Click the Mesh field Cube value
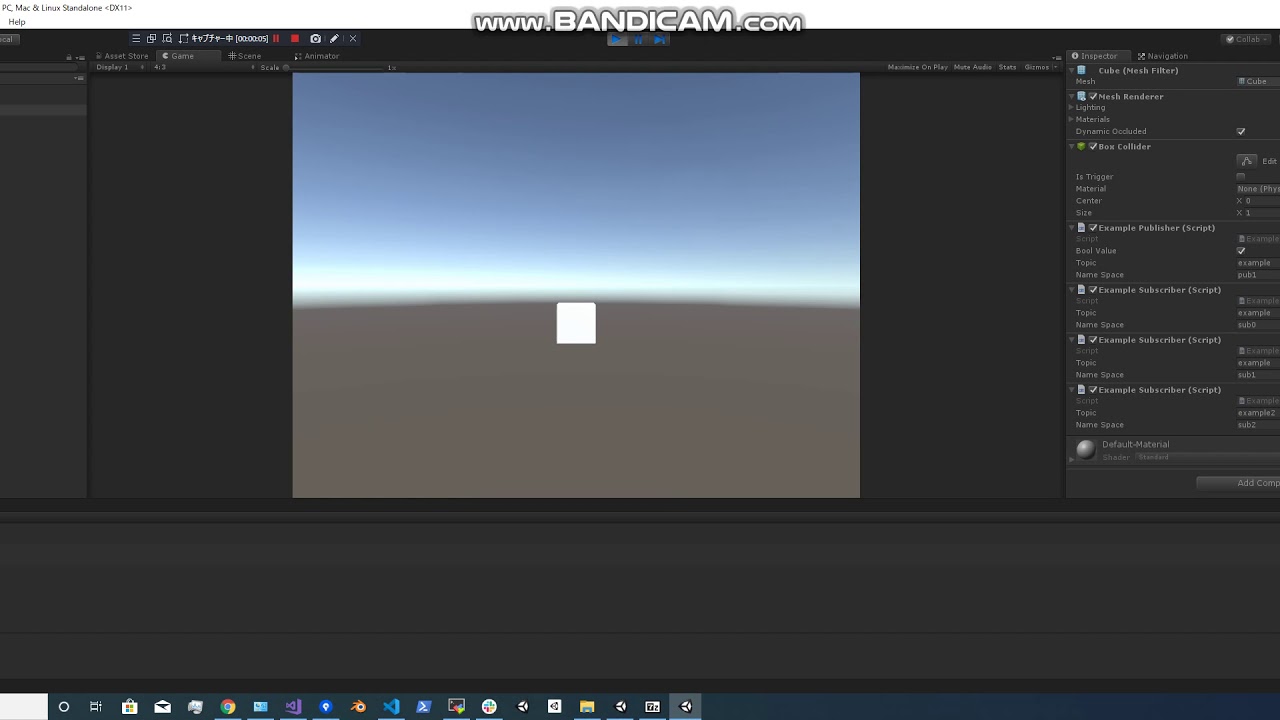1280x720 pixels. (x=1258, y=81)
